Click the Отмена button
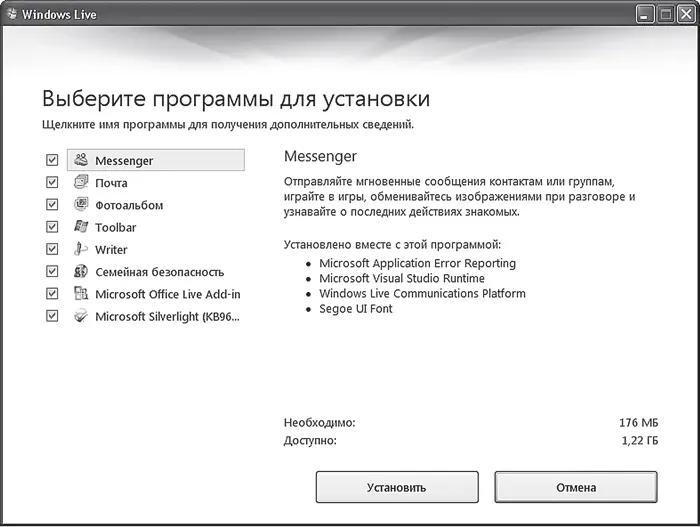 click(576, 487)
